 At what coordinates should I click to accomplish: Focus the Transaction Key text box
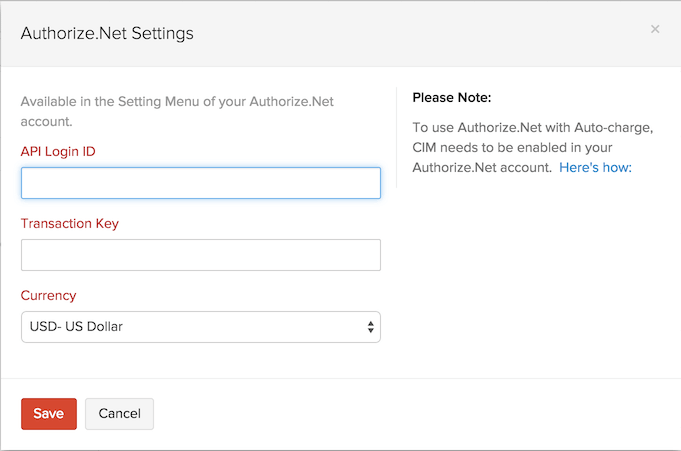pos(200,255)
